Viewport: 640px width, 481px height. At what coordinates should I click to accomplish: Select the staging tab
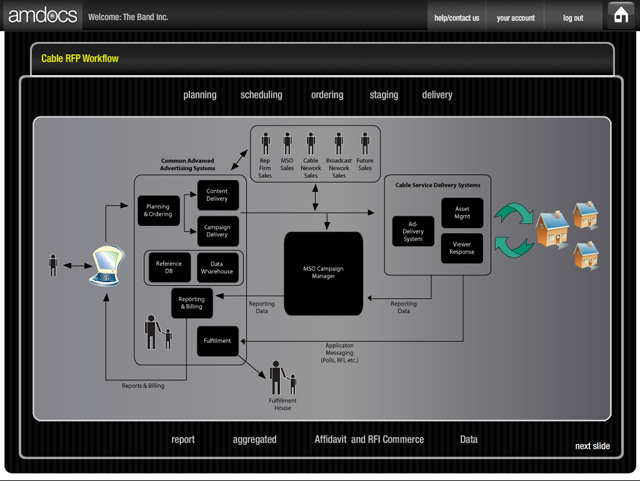(384, 95)
